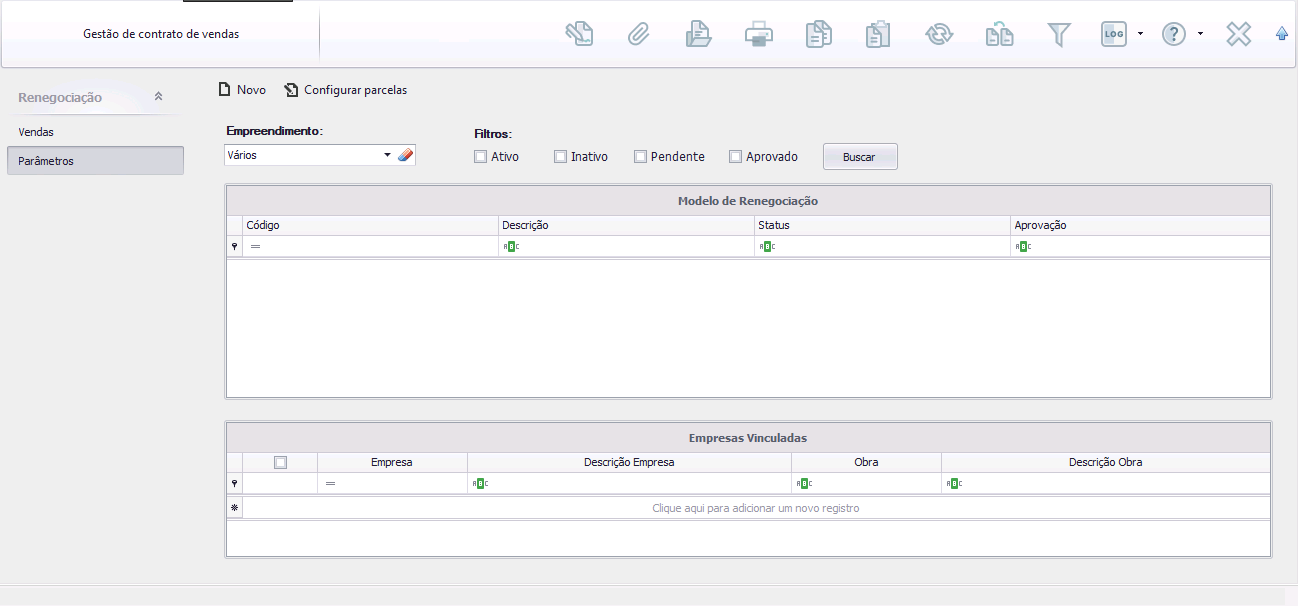Click the refresh arrows icon
This screenshot has height=606, width=1298.
(x=938, y=34)
